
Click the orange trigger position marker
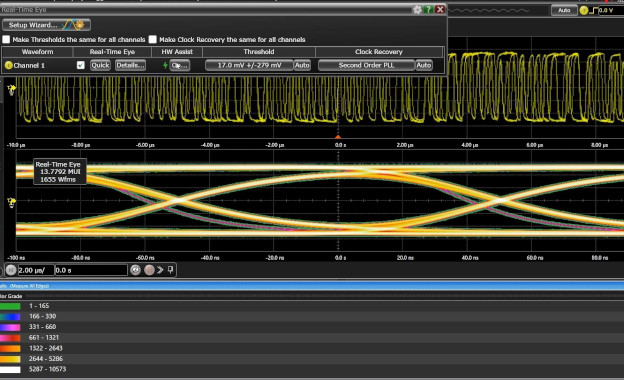pyautogui.click(x=338, y=136)
